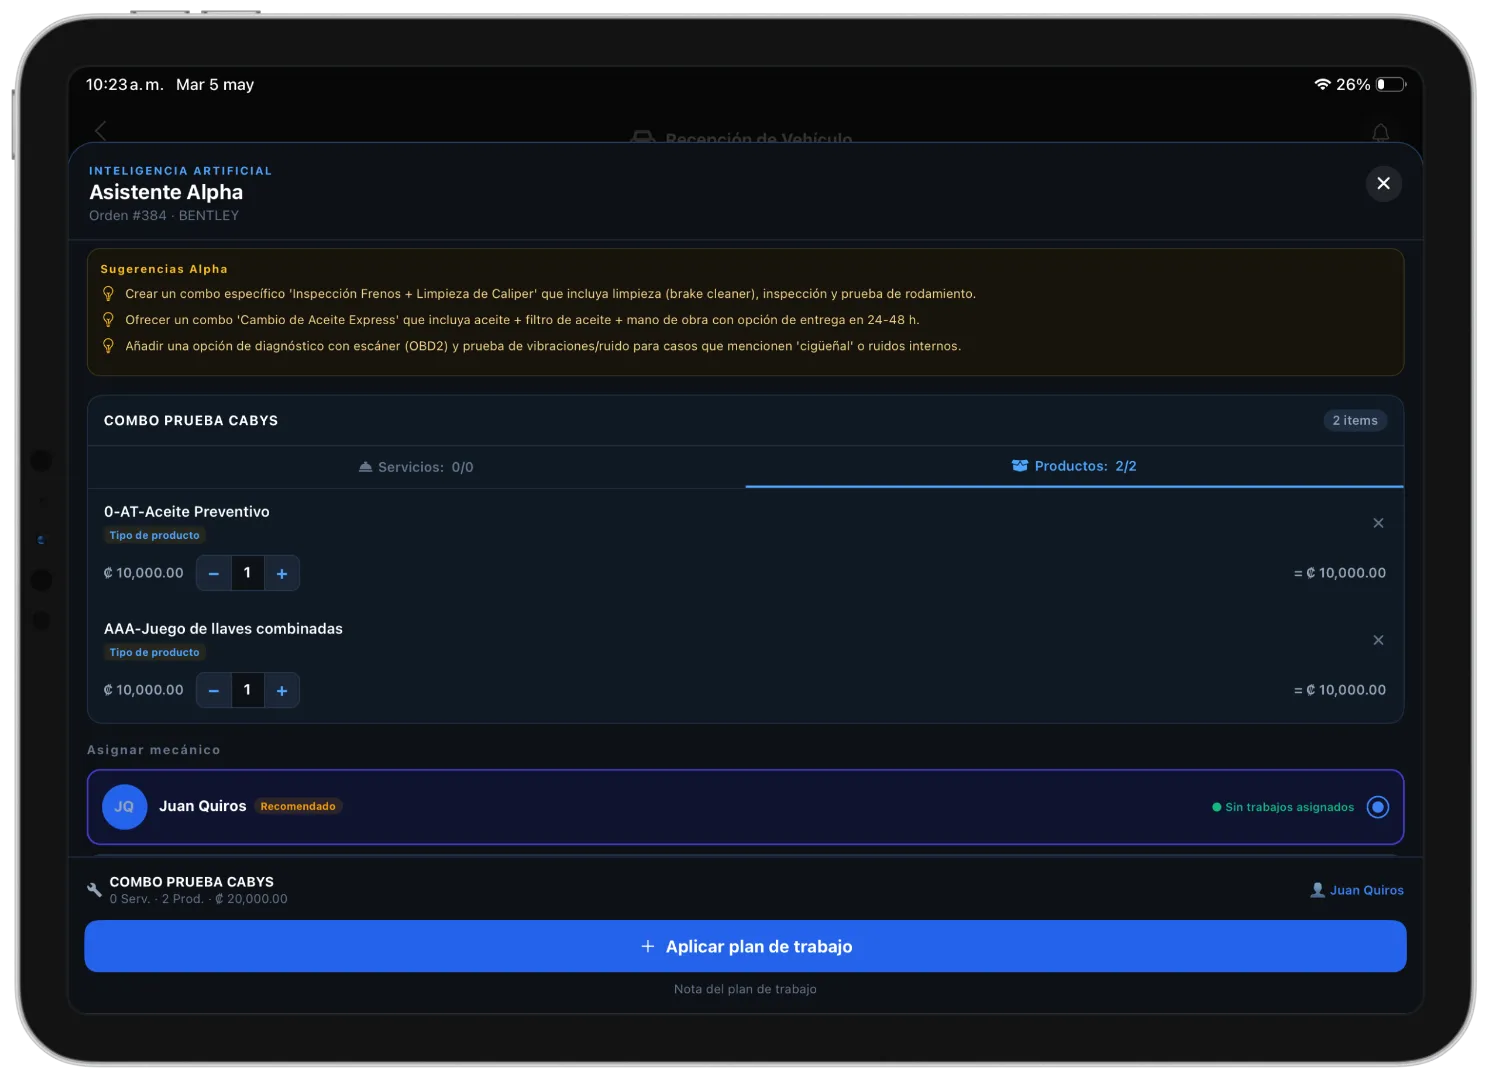This screenshot has height=1080, width=1497.
Task: Tap the AAA-Juego de llaves combinadas name
Action: tap(223, 629)
